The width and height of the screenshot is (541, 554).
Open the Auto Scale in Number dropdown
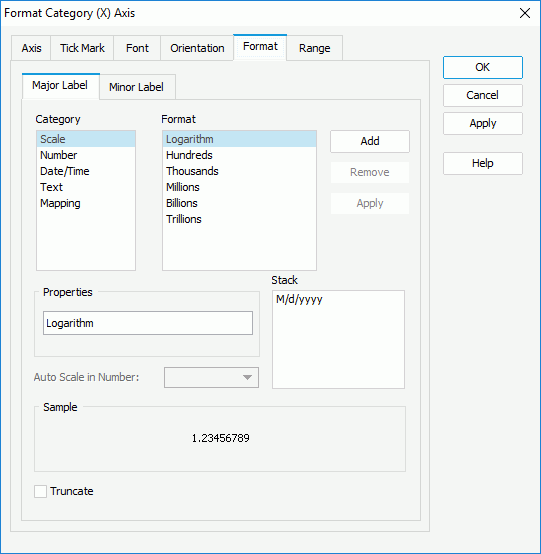tap(211, 377)
